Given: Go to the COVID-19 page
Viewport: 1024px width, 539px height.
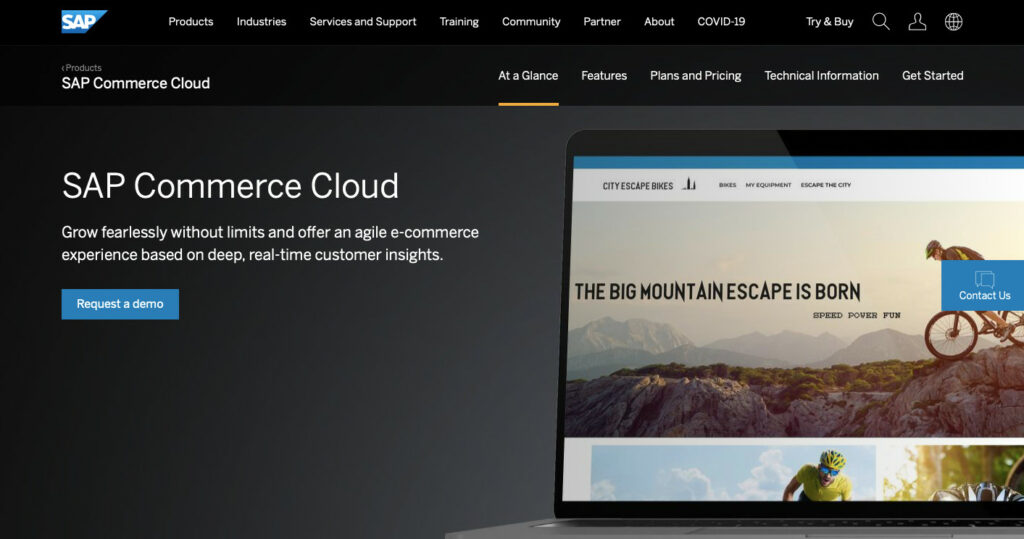Looking at the screenshot, I should pos(721,22).
